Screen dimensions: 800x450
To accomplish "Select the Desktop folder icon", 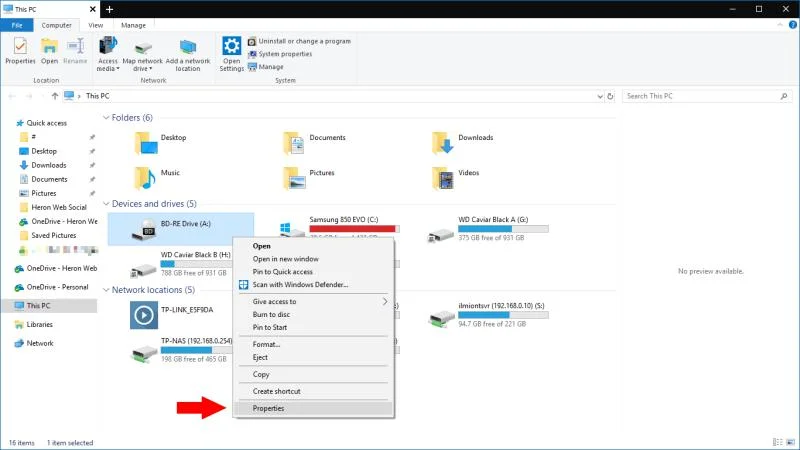I will [146, 143].
